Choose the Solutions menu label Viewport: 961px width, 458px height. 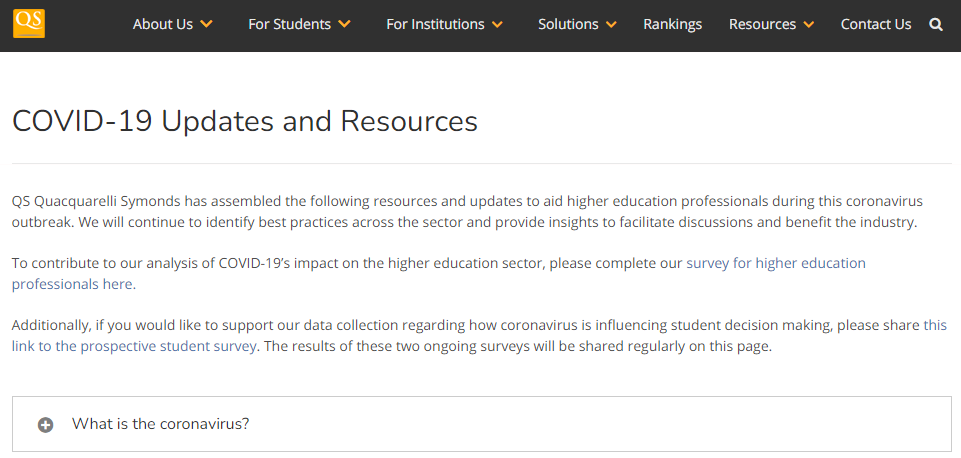point(568,24)
